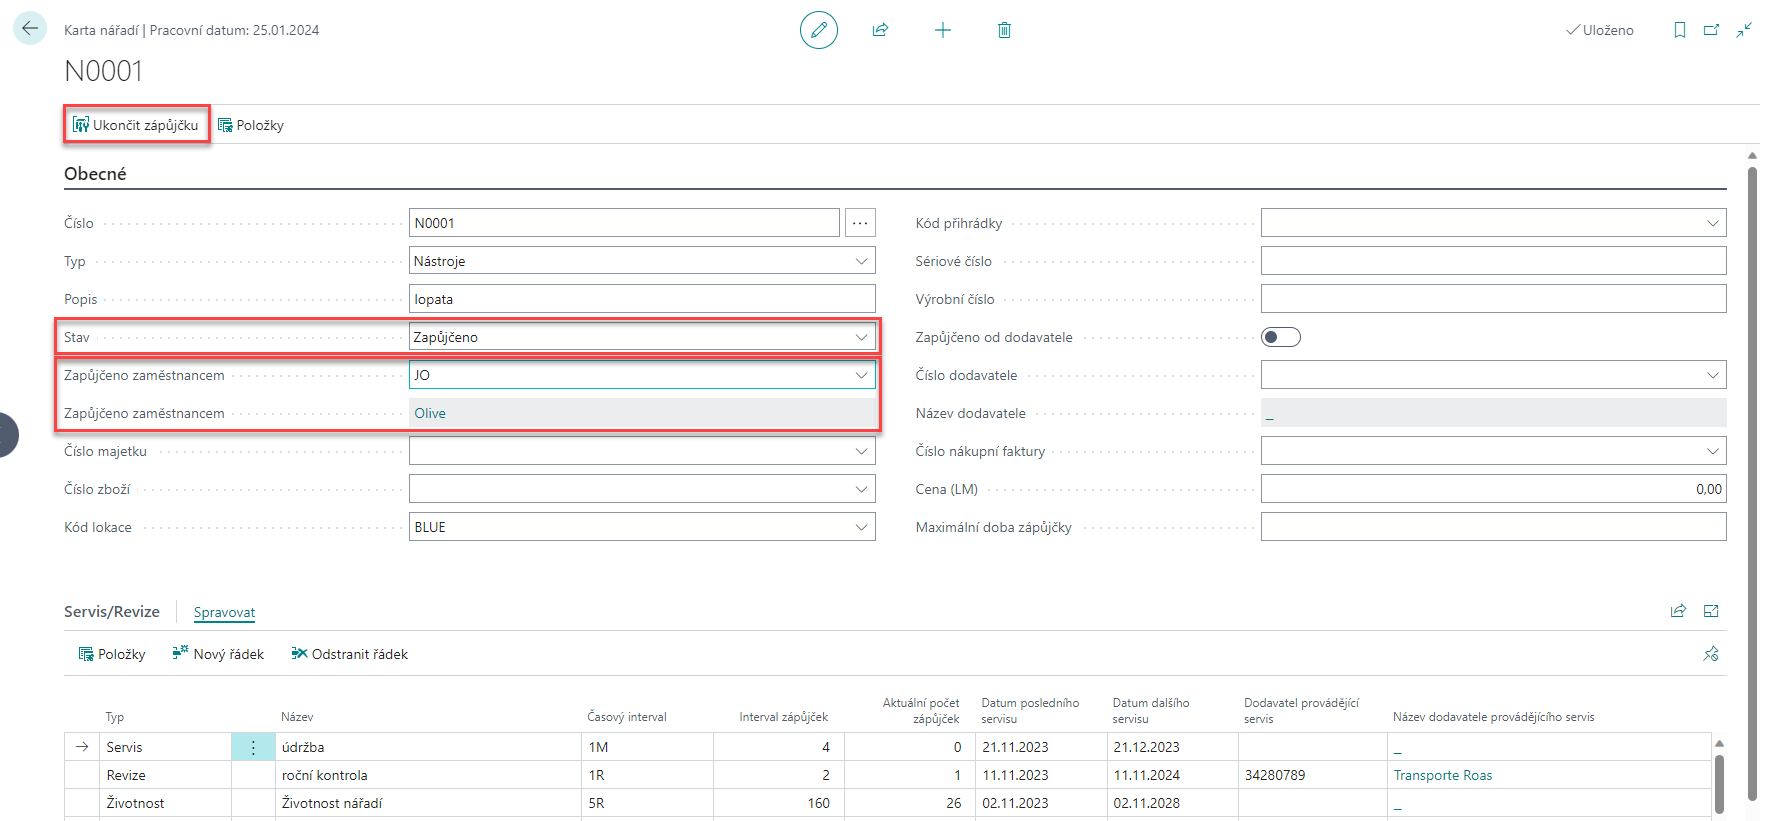Click the bookmark icon at top right
Viewport: 1786px width, 821px height.
(x=1679, y=30)
